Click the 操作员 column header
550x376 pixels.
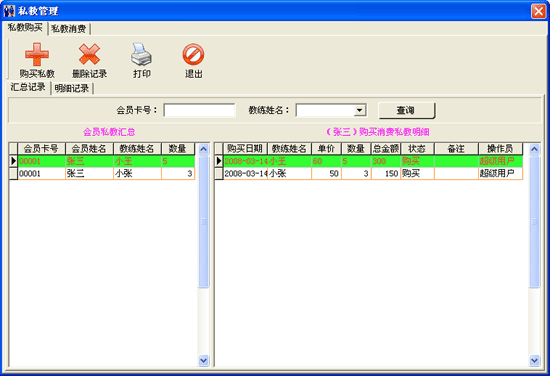pos(501,149)
